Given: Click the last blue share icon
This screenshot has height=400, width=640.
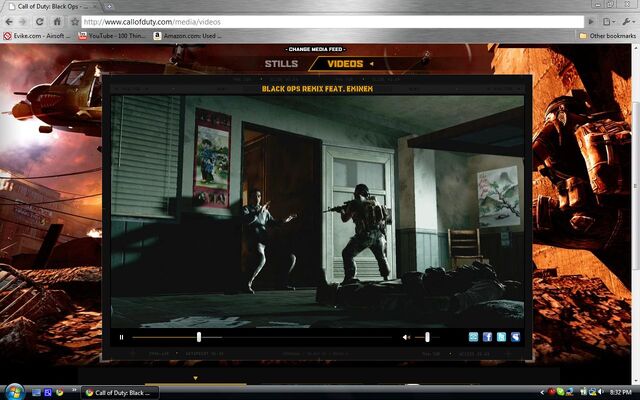Looking at the screenshot, I should 515,337.
